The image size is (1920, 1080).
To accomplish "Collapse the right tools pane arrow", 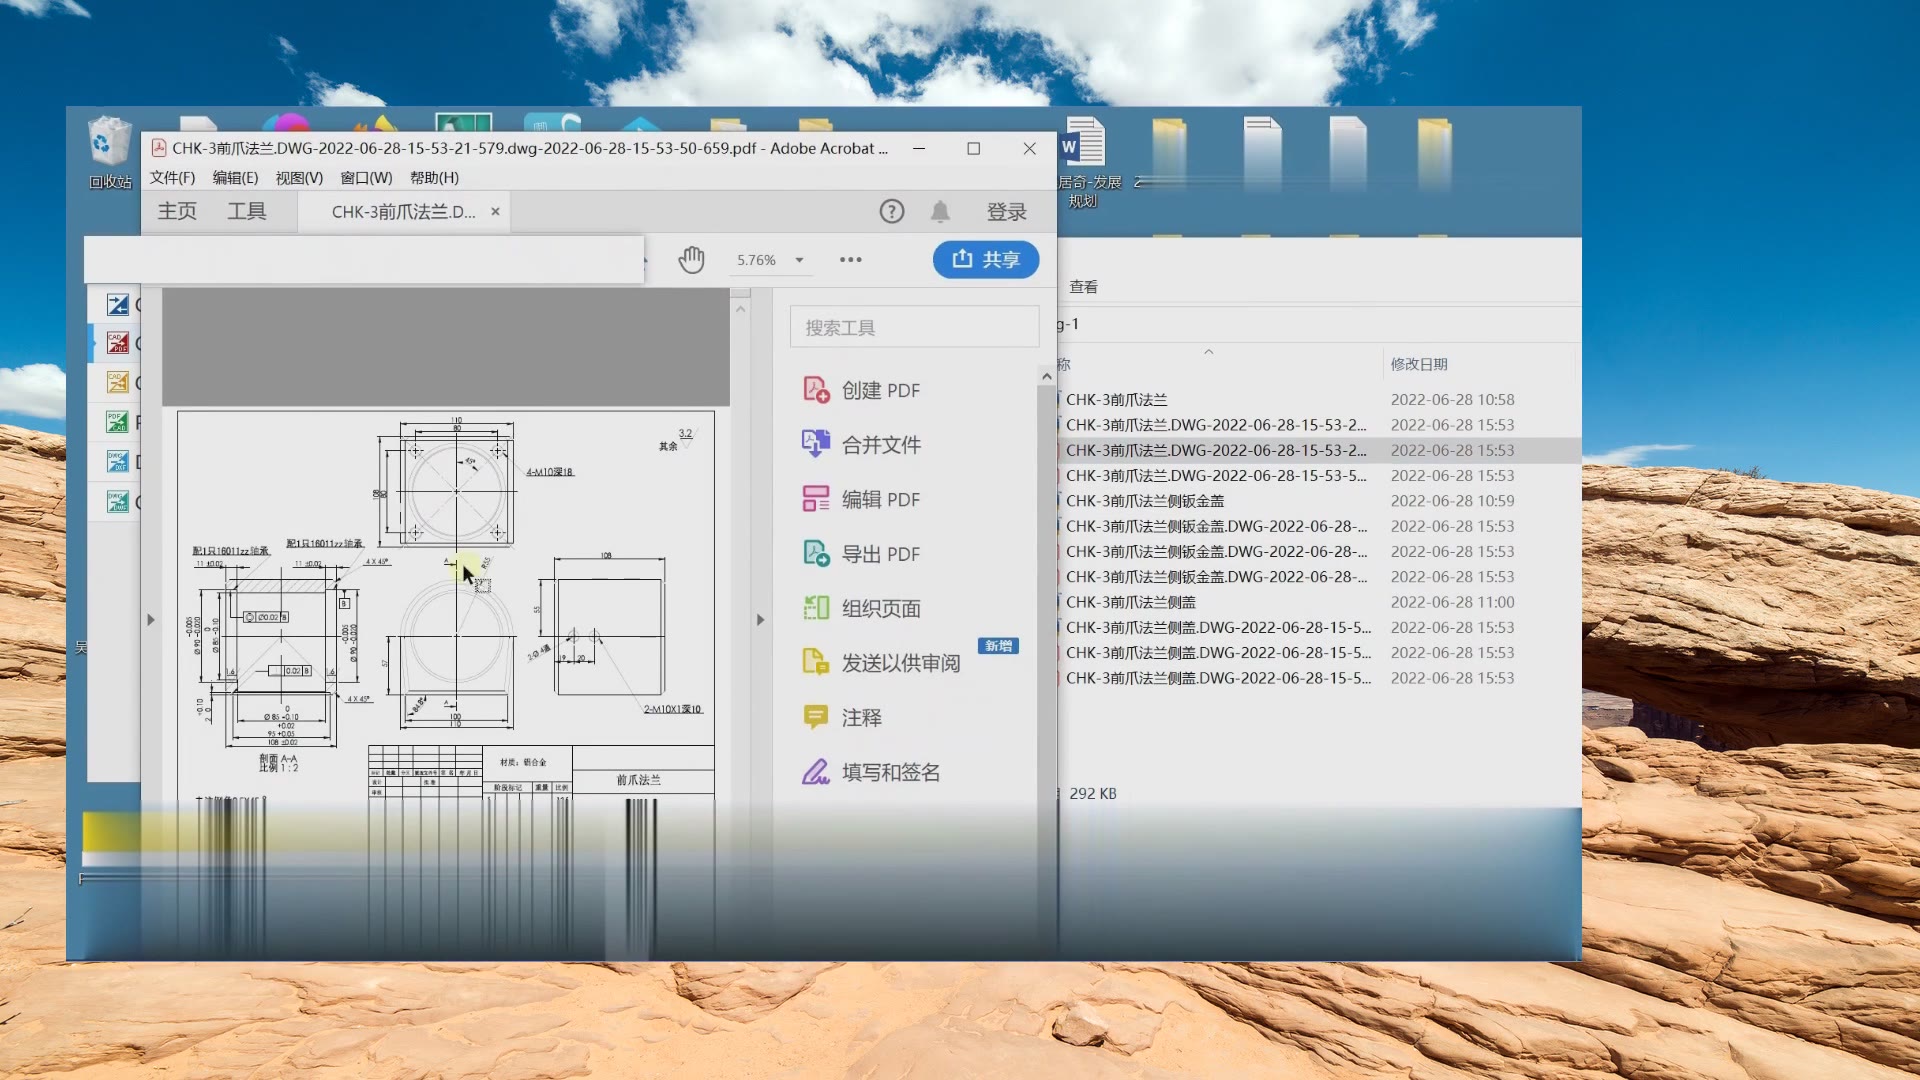I will click(760, 620).
